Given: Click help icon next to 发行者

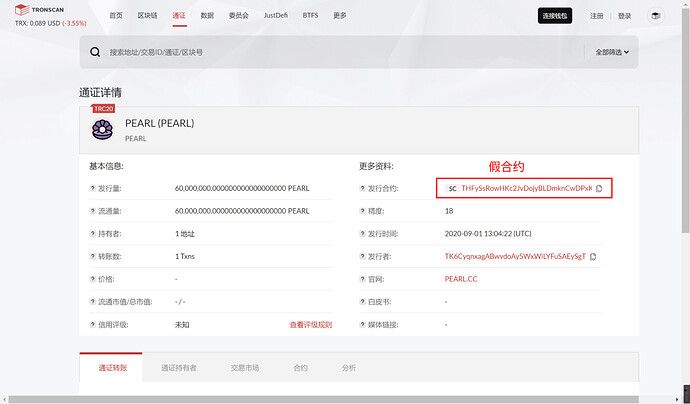Looking at the screenshot, I should [363, 257].
